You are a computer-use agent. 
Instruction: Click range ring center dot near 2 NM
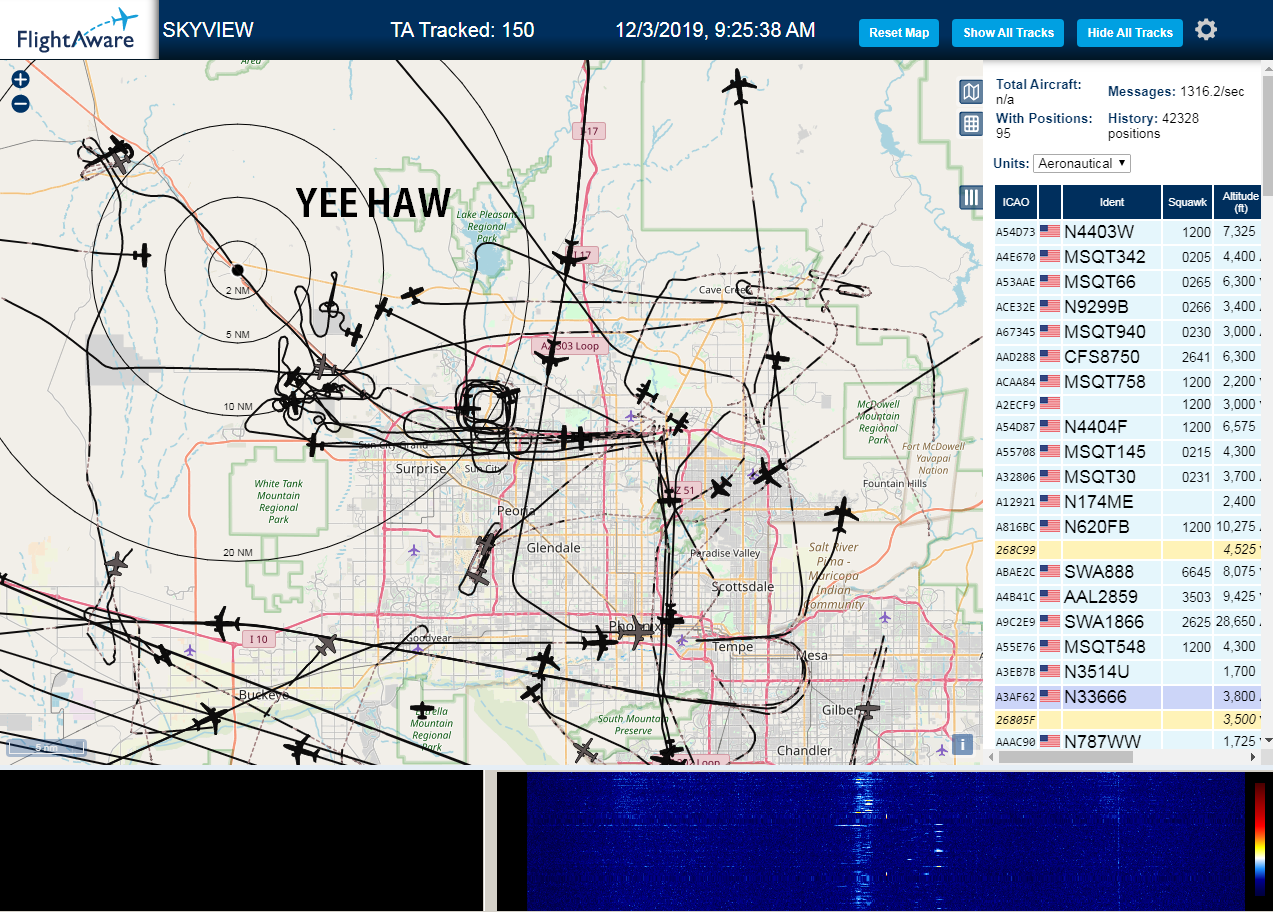click(238, 270)
